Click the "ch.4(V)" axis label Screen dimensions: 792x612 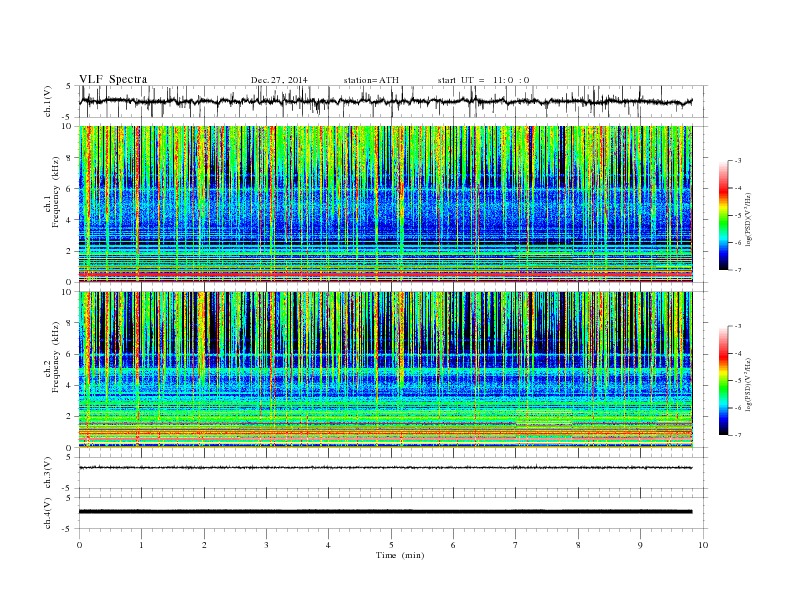(48, 513)
